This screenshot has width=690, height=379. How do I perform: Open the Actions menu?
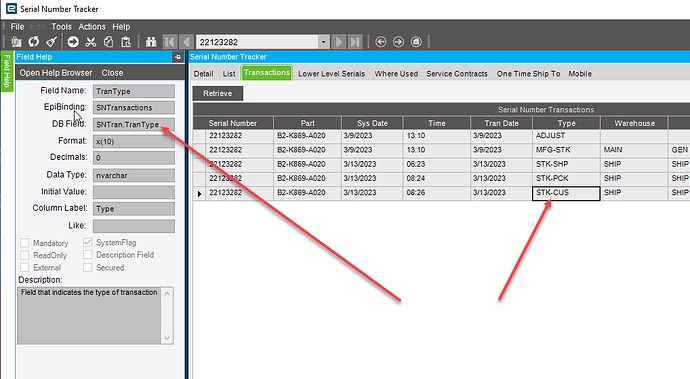[x=92, y=26]
